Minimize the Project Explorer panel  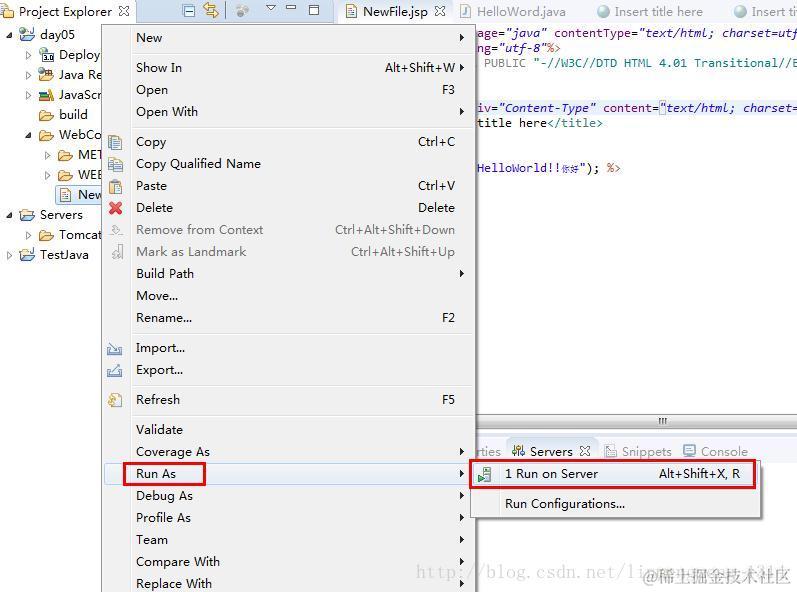[291, 8]
